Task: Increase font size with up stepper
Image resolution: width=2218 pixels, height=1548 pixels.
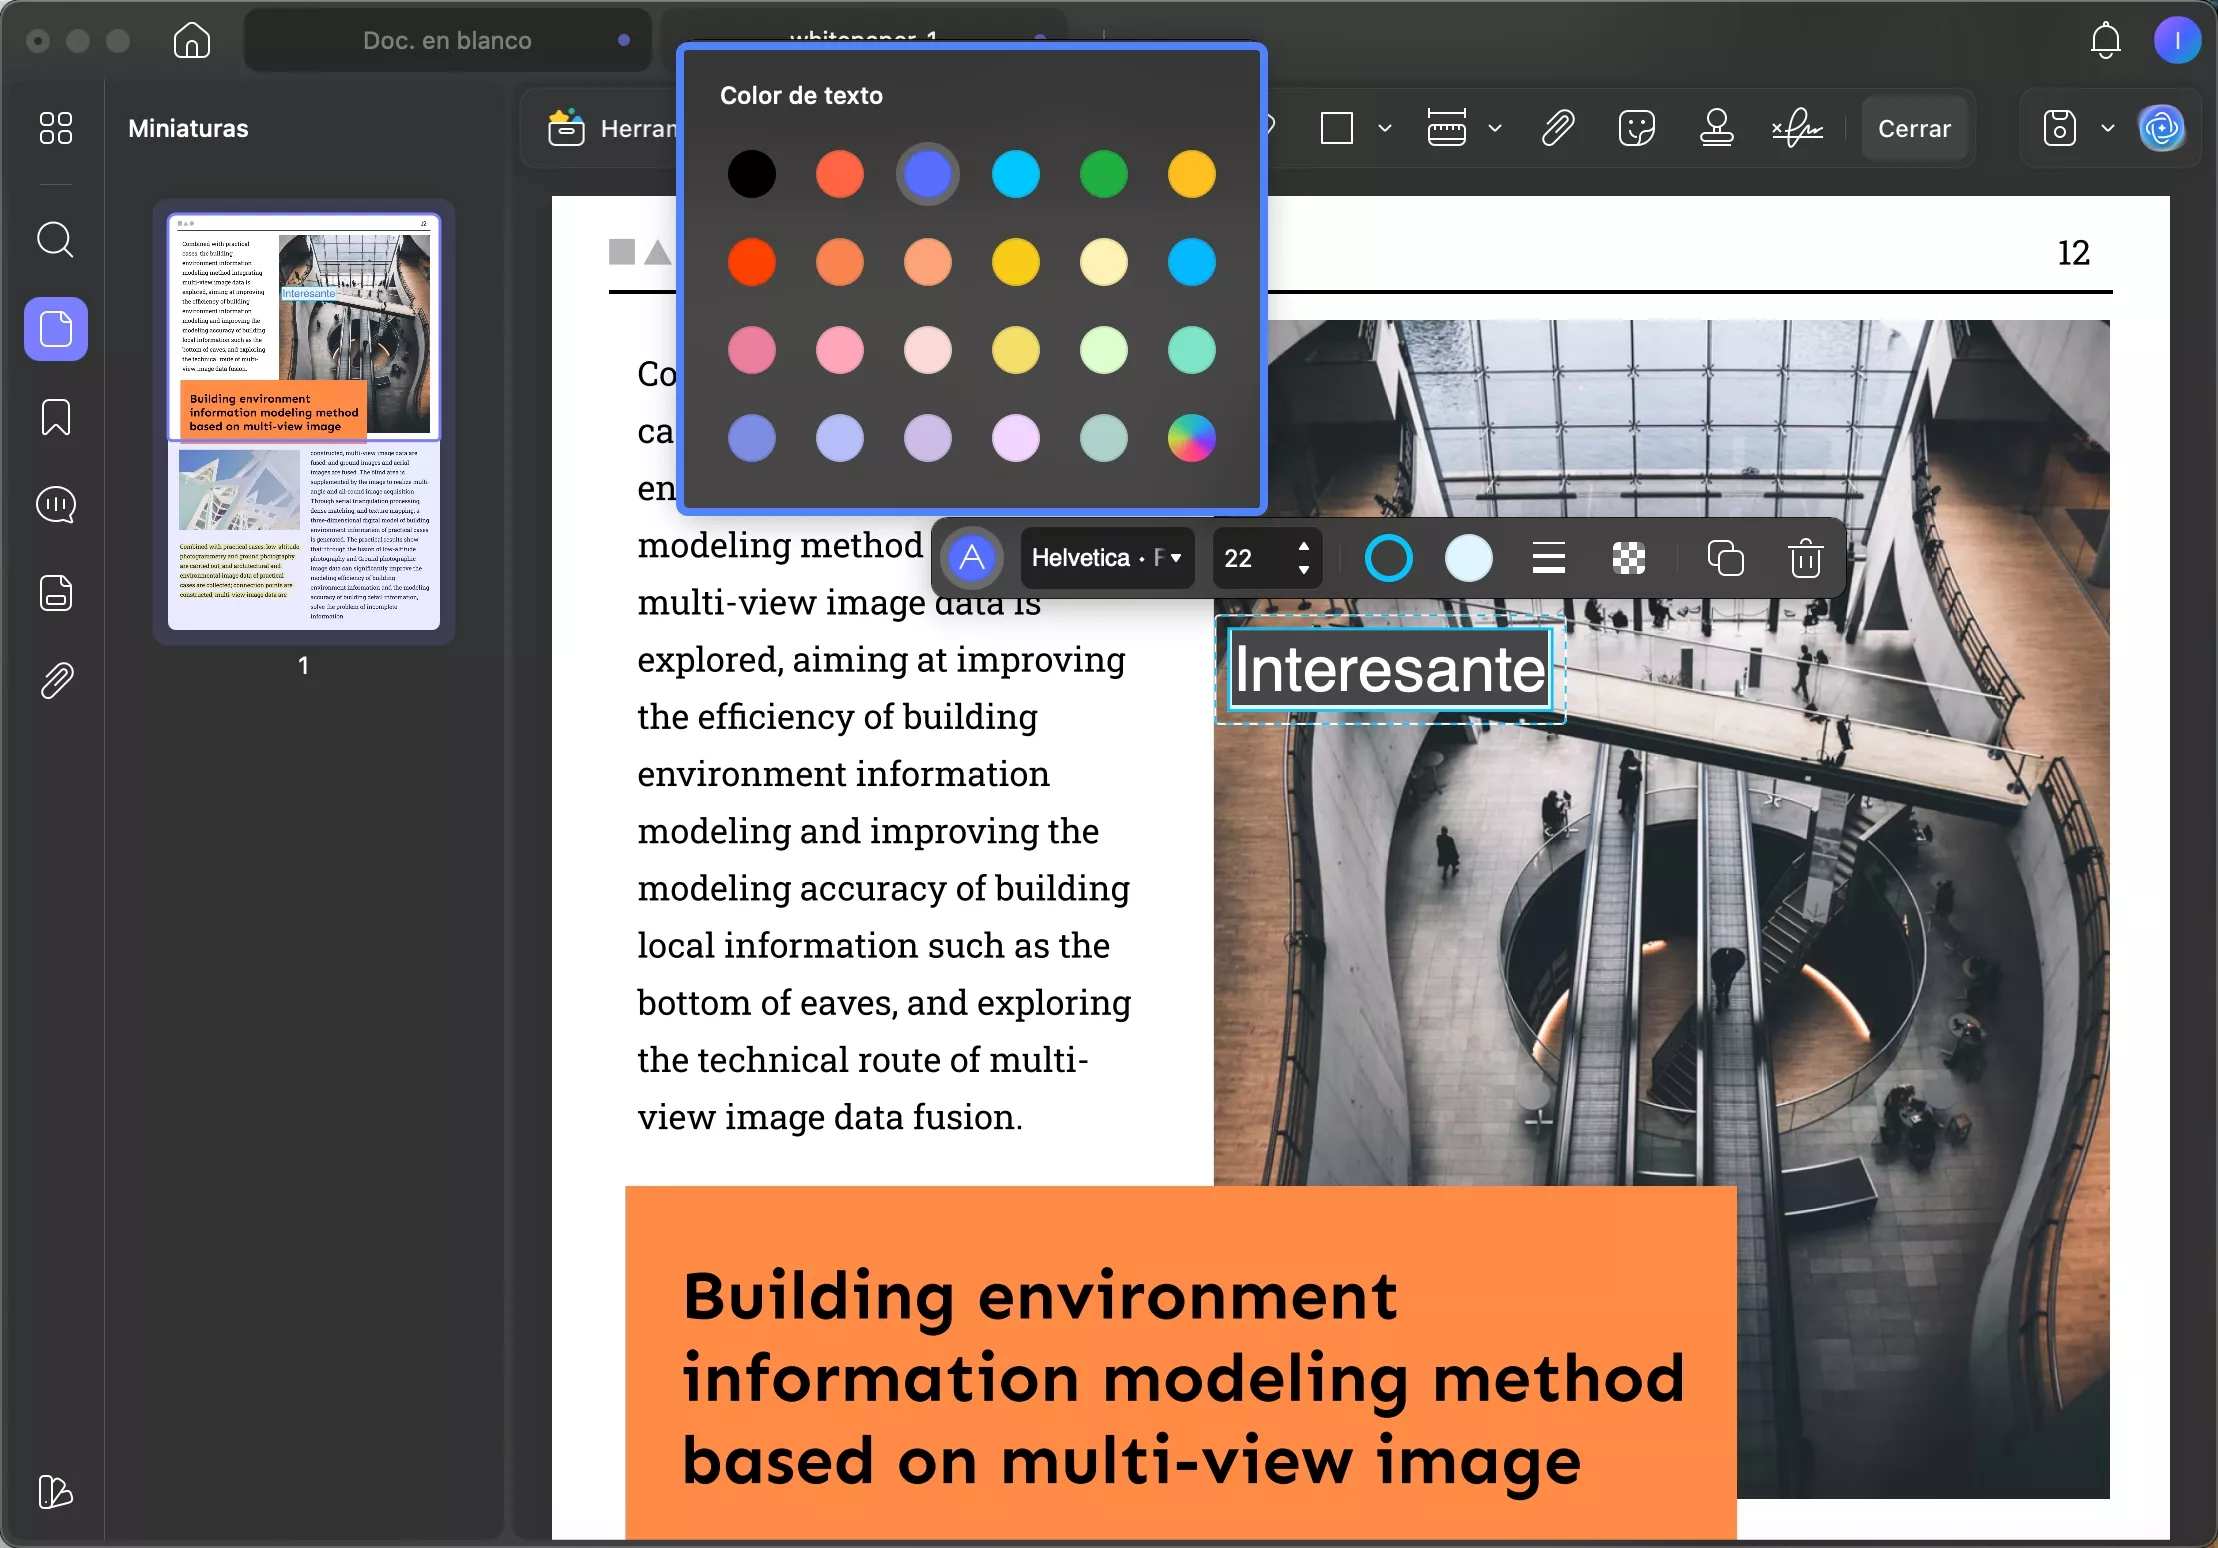Action: (x=1303, y=547)
